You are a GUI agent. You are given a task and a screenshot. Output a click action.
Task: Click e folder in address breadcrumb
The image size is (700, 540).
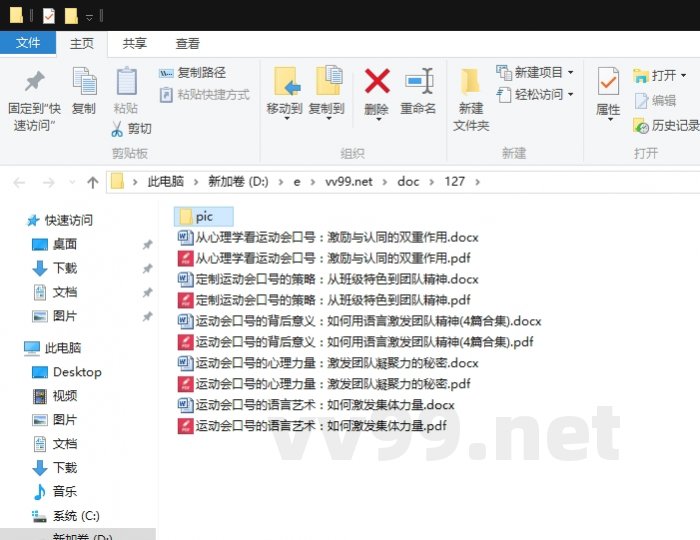pyautogui.click(x=296, y=182)
